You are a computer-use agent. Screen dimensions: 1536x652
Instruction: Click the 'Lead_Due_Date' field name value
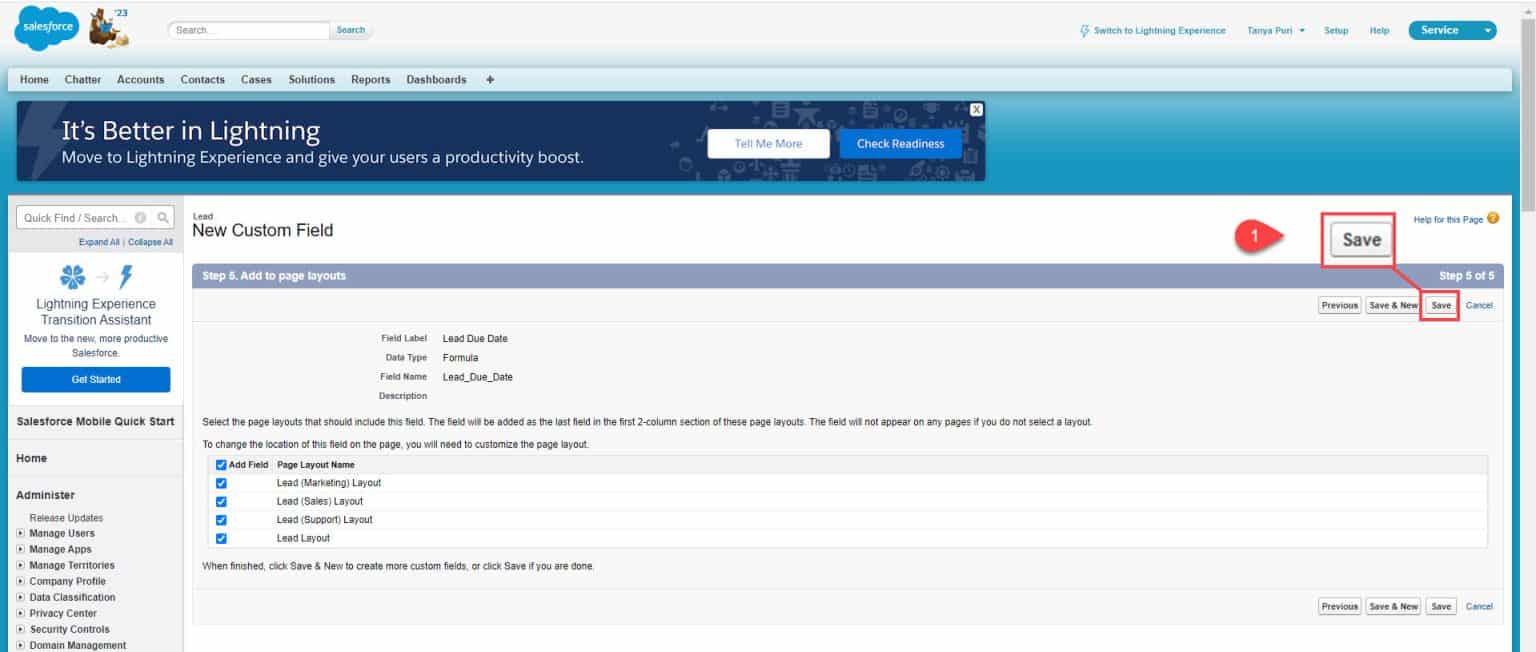[478, 377]
